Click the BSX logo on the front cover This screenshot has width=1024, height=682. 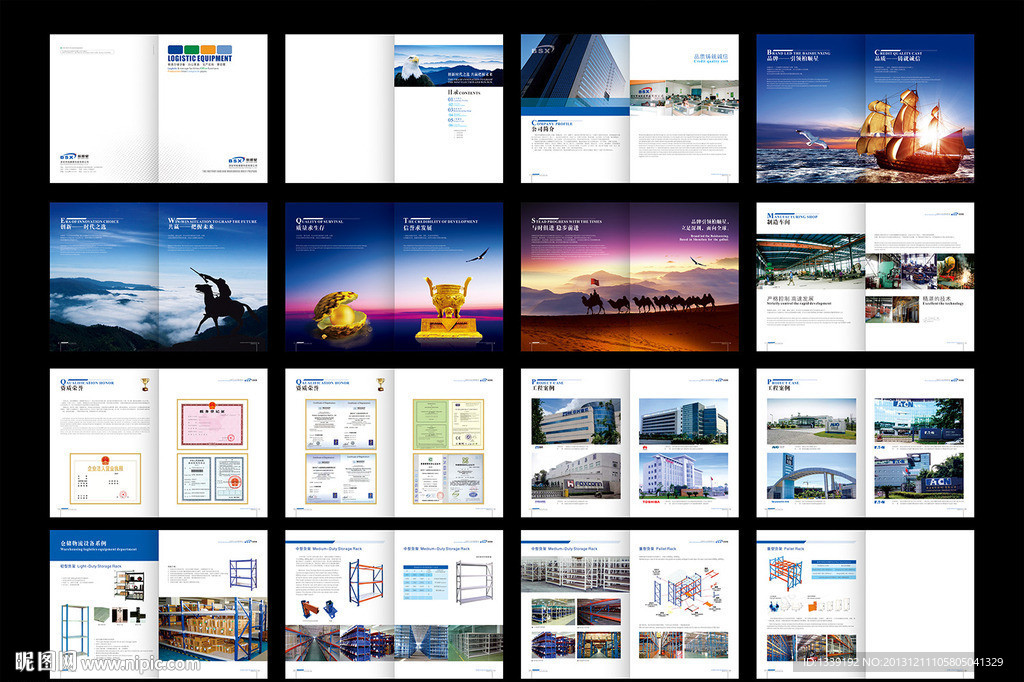coord(242,160)
